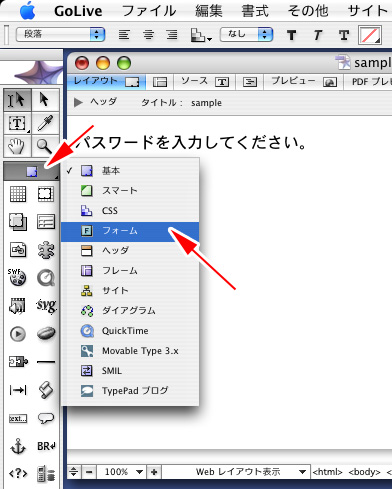392x489 pixels.
Task: Open the なし font size dropdown
Action: tap(246, 34)
